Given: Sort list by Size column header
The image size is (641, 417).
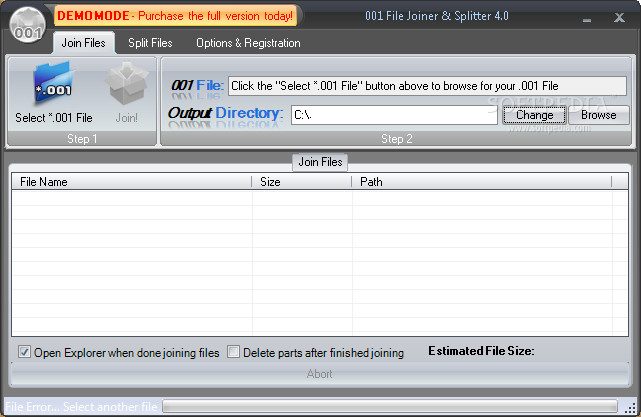Looking at the screenshot, I should tap(302, 182).
